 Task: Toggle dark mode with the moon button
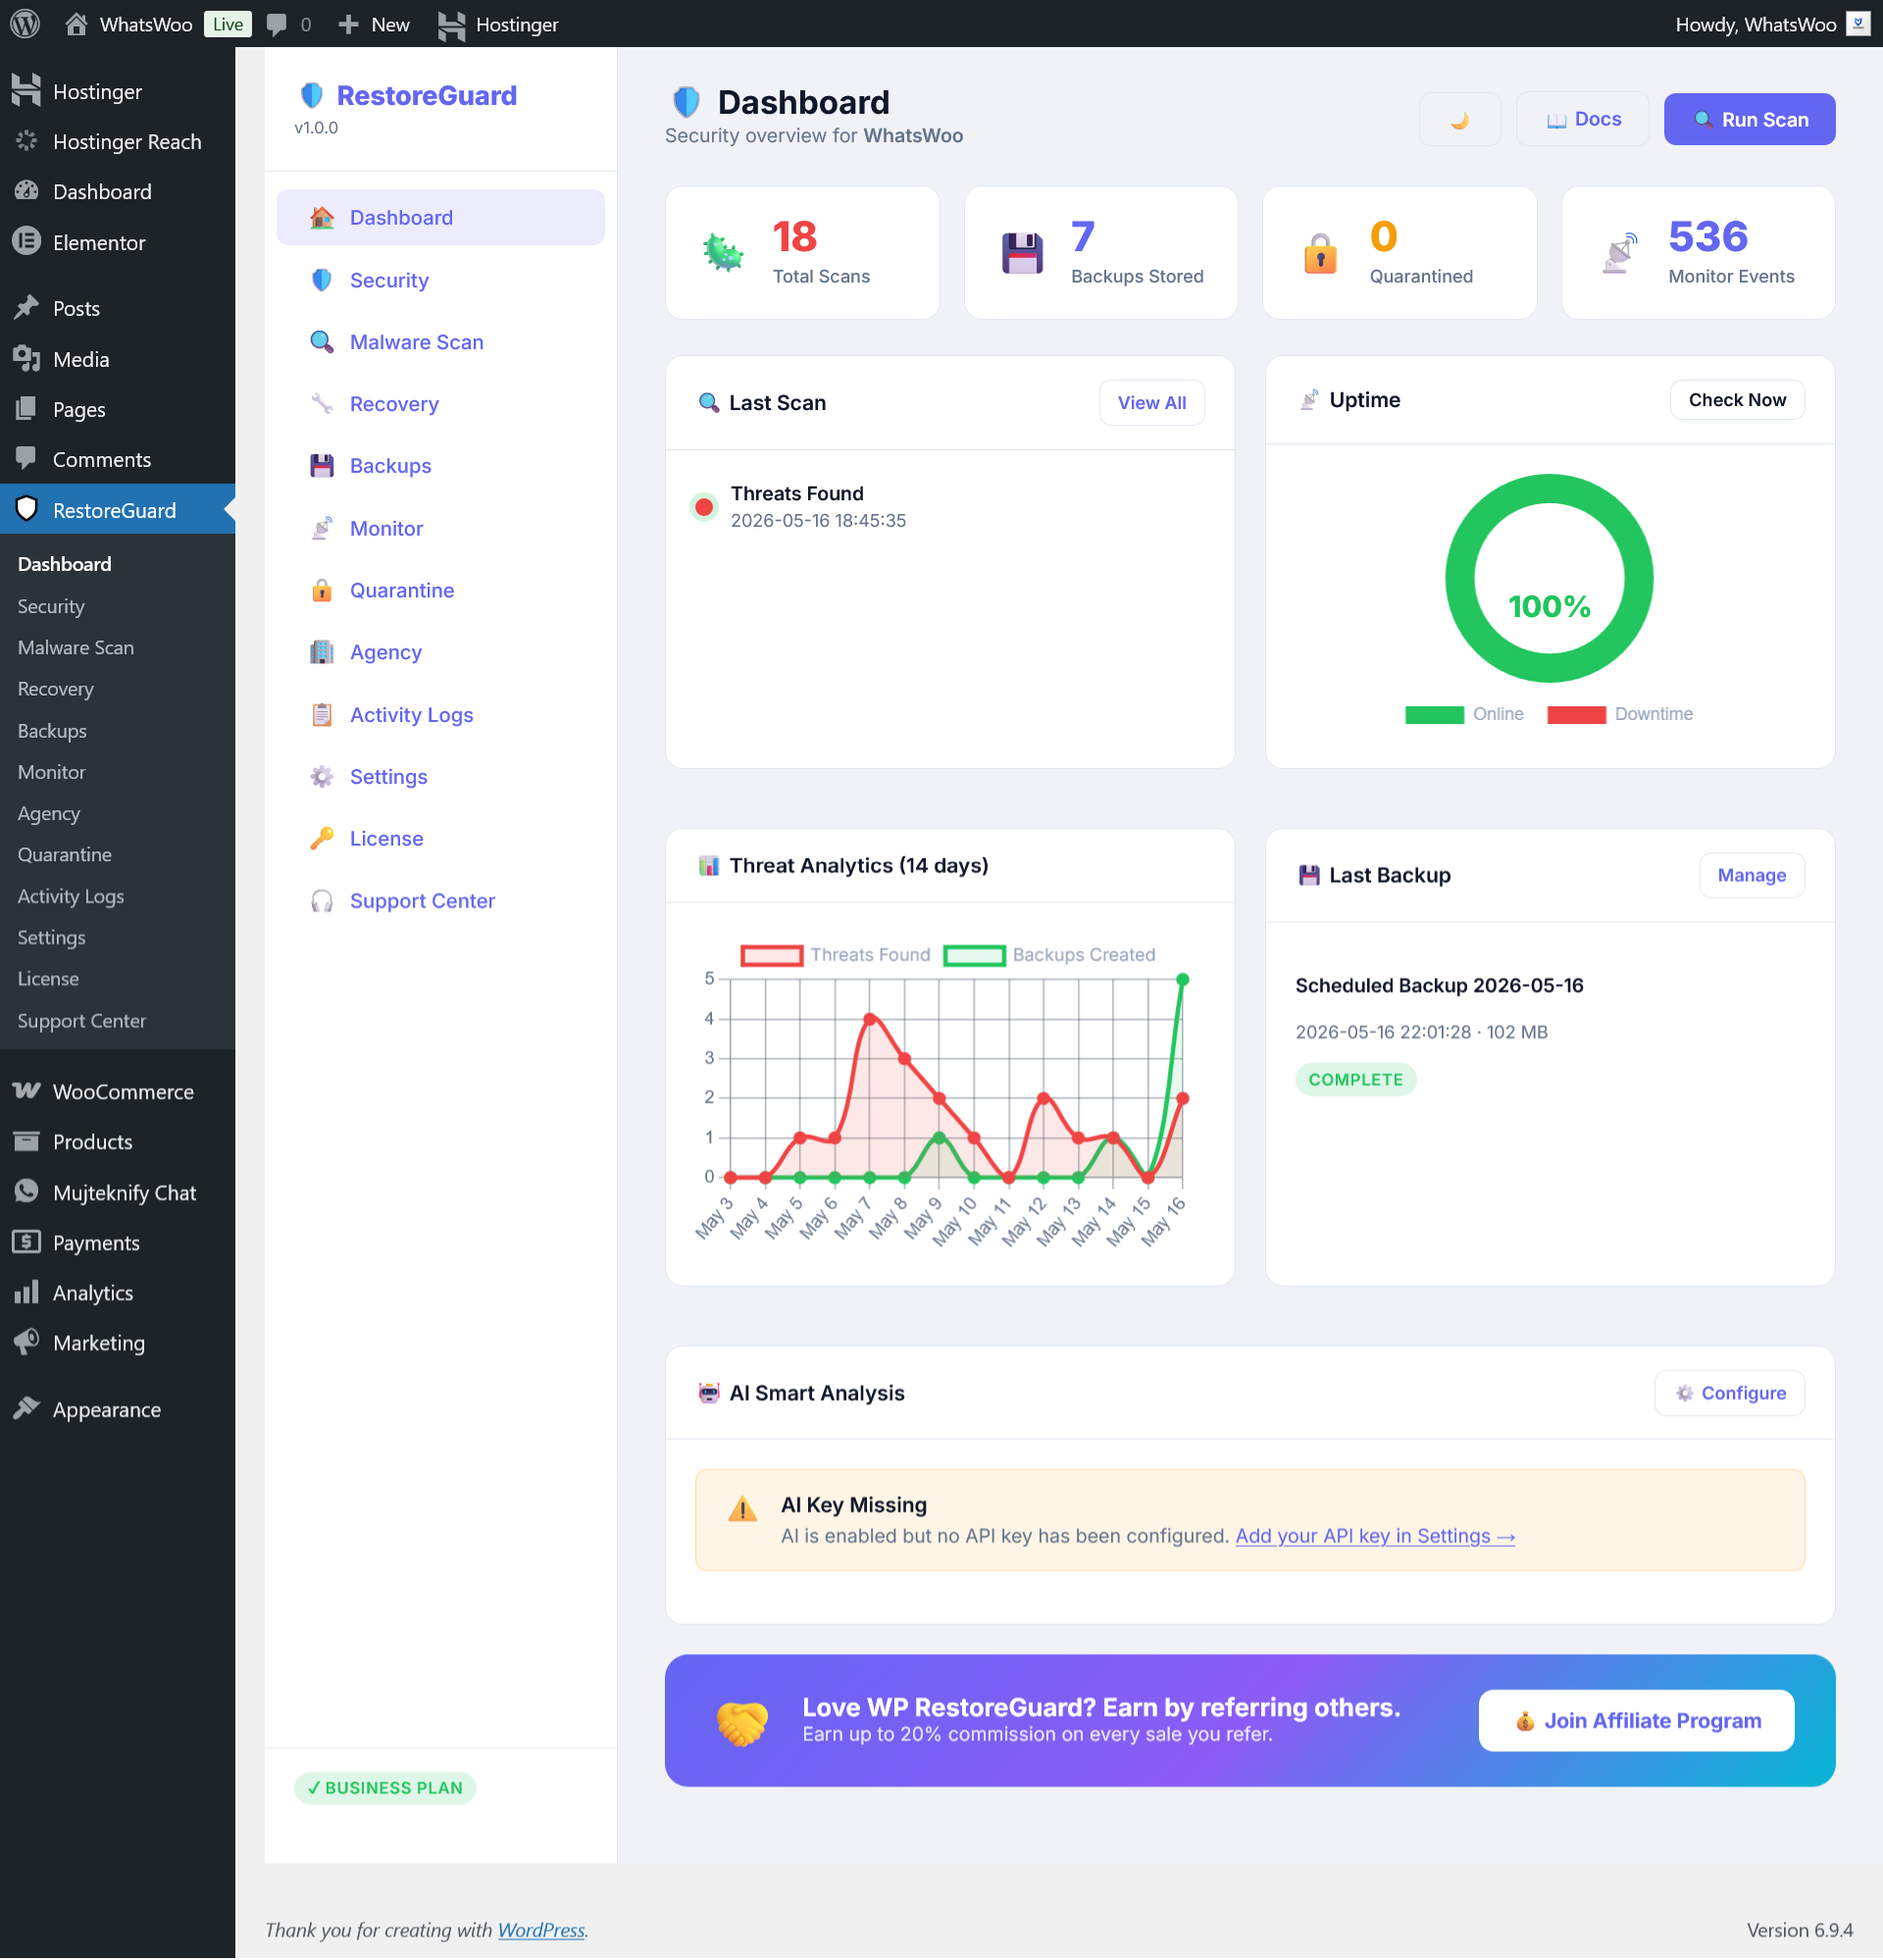(1459, 119)
